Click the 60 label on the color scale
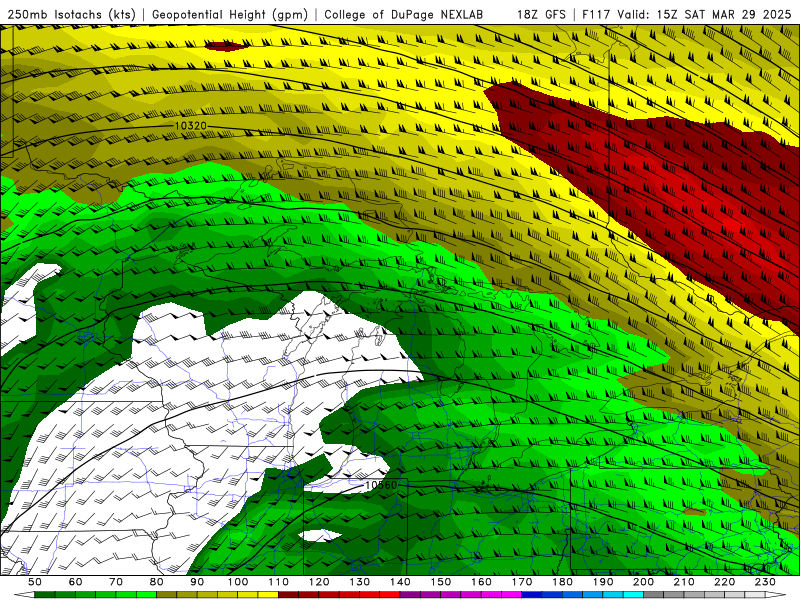The height and width of the screenshot is (600, 800). (75, 582)
